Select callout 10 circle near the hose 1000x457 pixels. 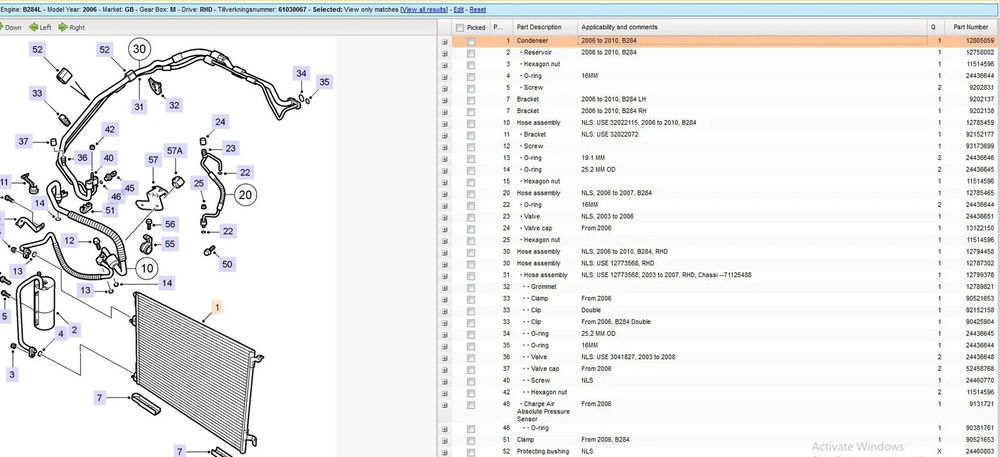pyautogui.click(x=147, y=267)
